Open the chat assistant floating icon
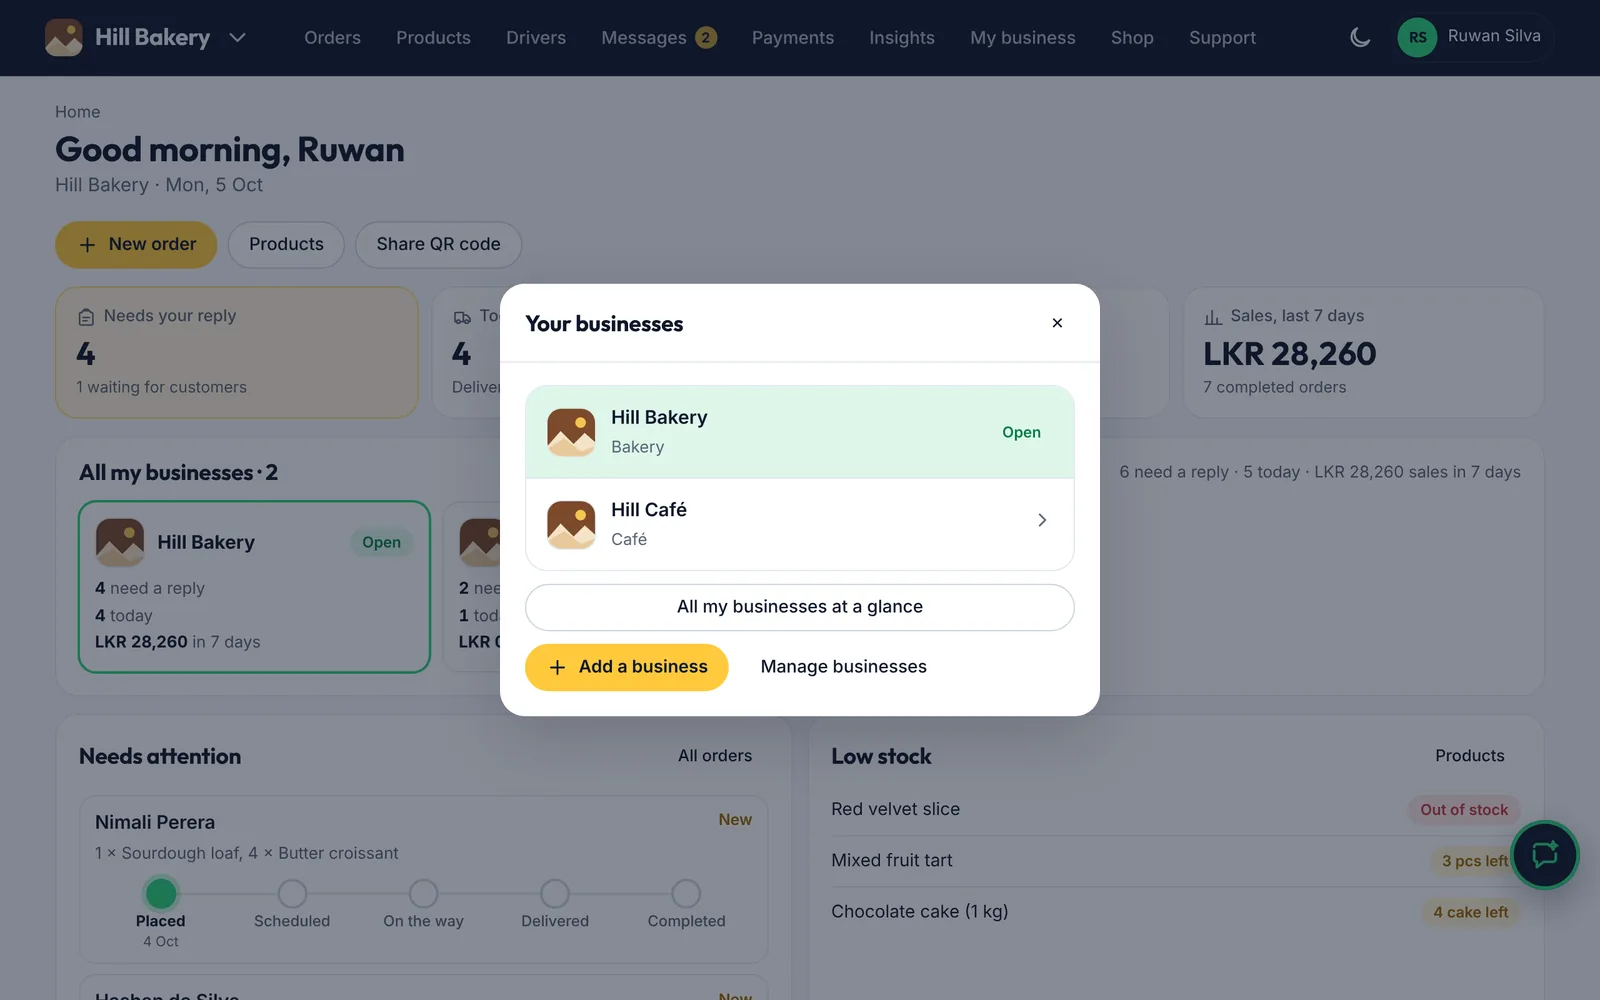Viewport: 1600px width, 1000px height. pos(1545,855)
